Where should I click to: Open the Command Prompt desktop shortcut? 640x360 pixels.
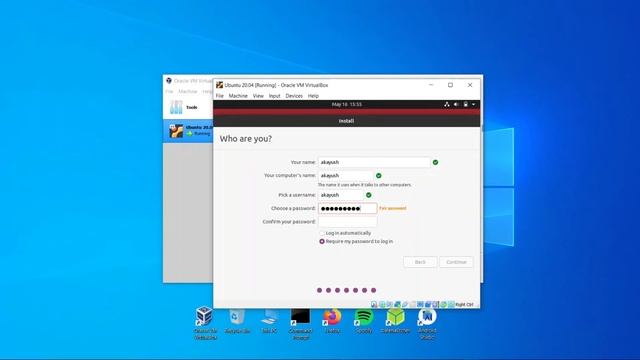point(300,324)
